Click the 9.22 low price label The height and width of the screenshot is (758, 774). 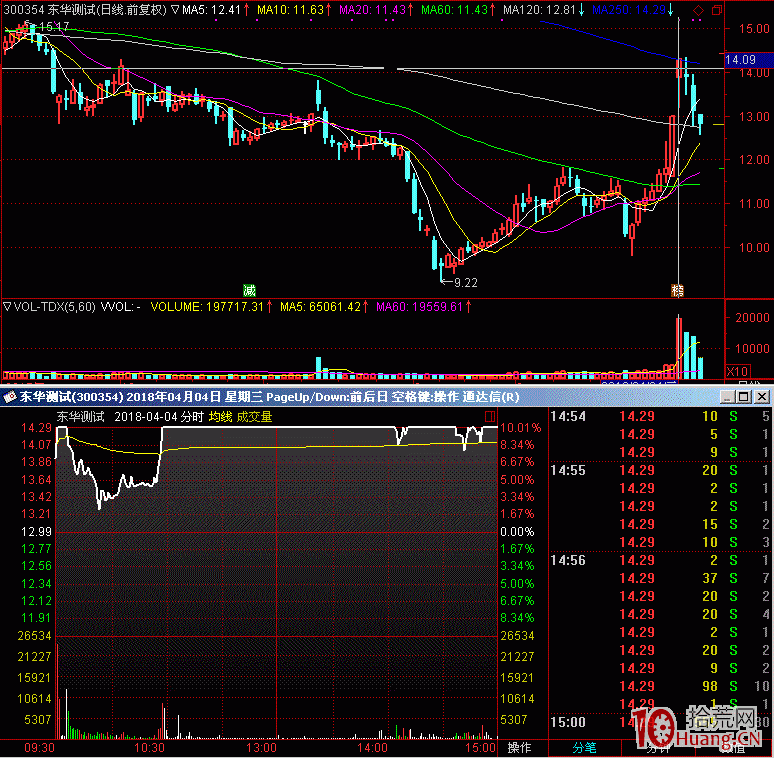[x=465, y=282]
